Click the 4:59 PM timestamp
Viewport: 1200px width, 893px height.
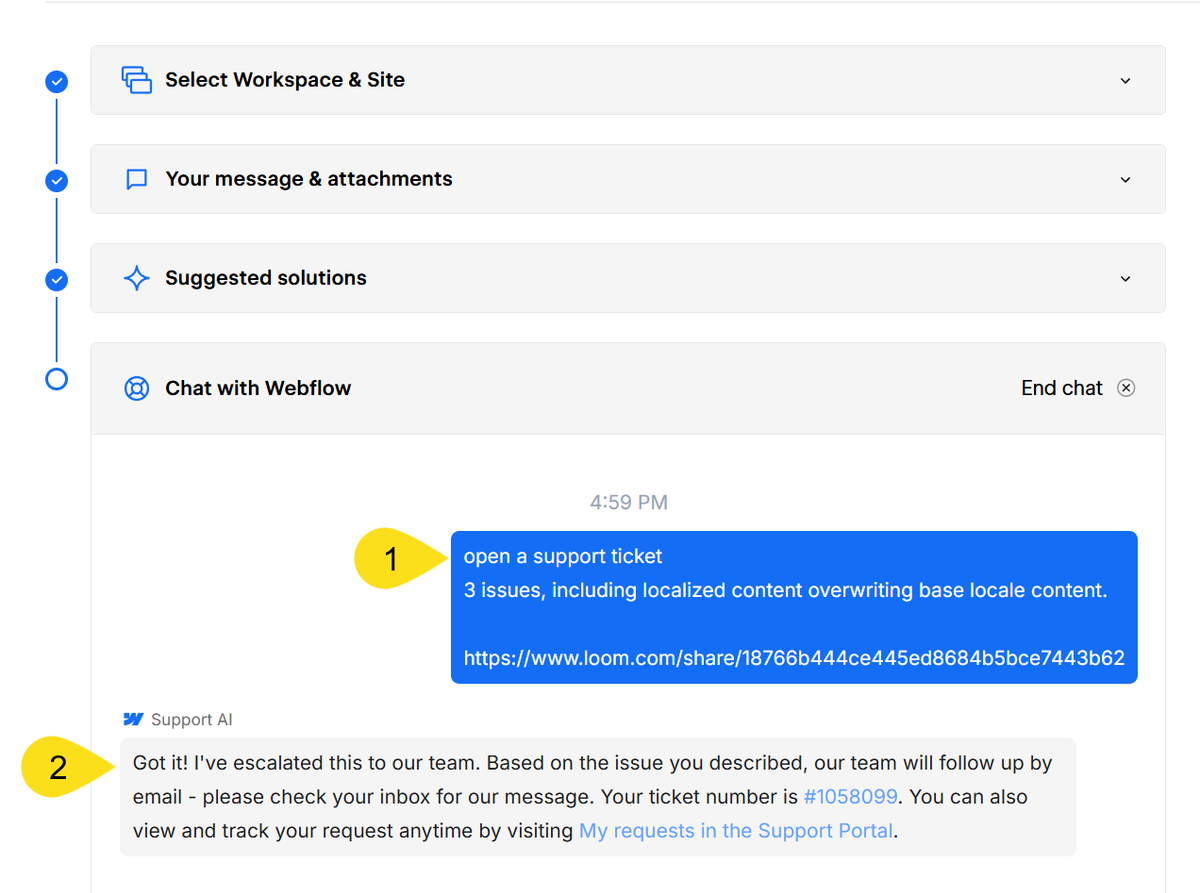(x=629, y=502)
